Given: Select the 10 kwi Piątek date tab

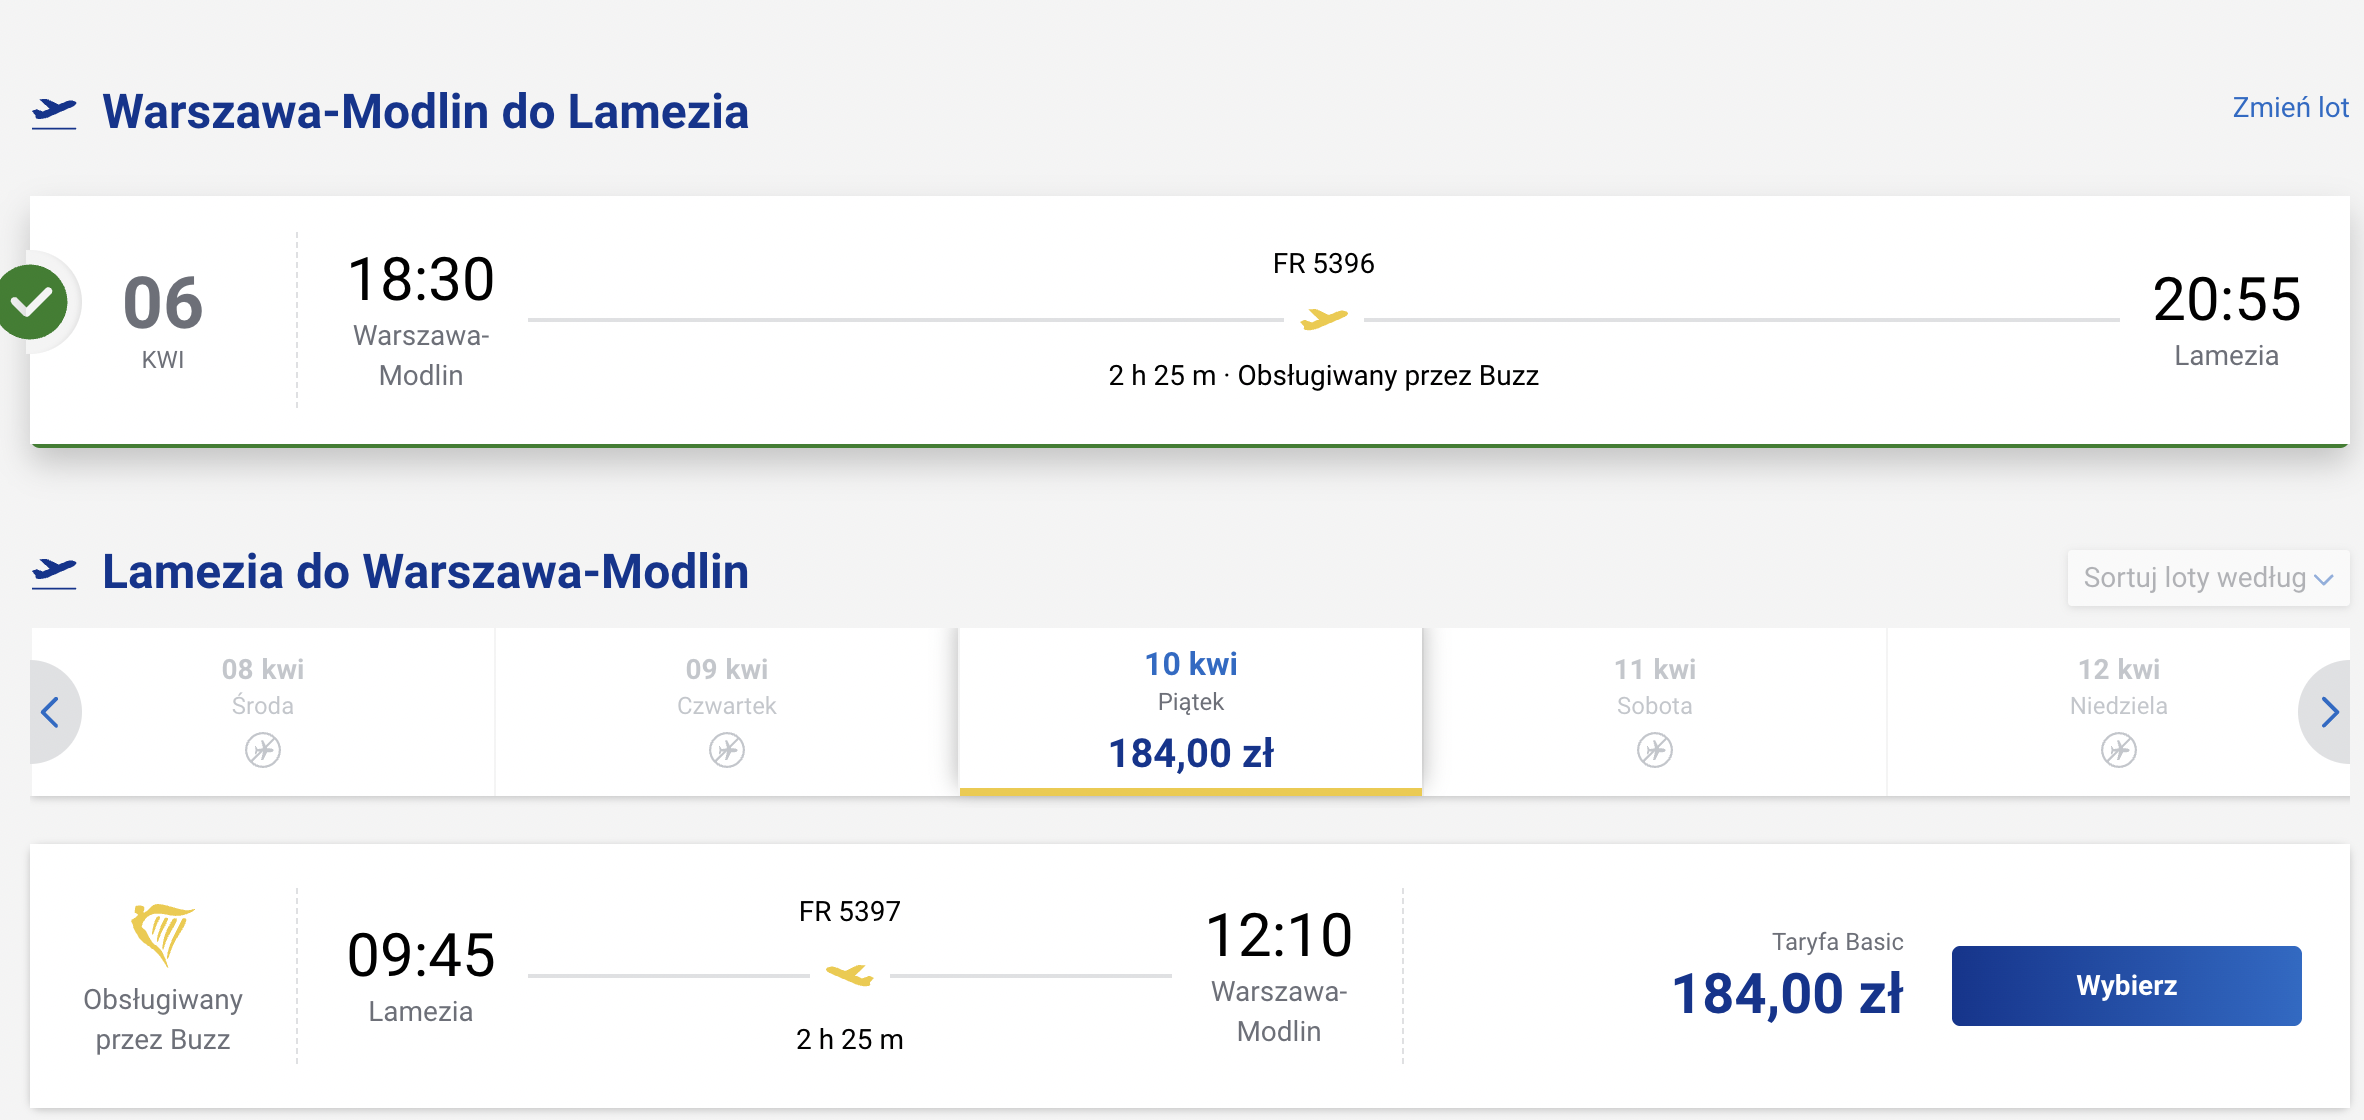Looking at the screenshot, I should coord(1191,712).
